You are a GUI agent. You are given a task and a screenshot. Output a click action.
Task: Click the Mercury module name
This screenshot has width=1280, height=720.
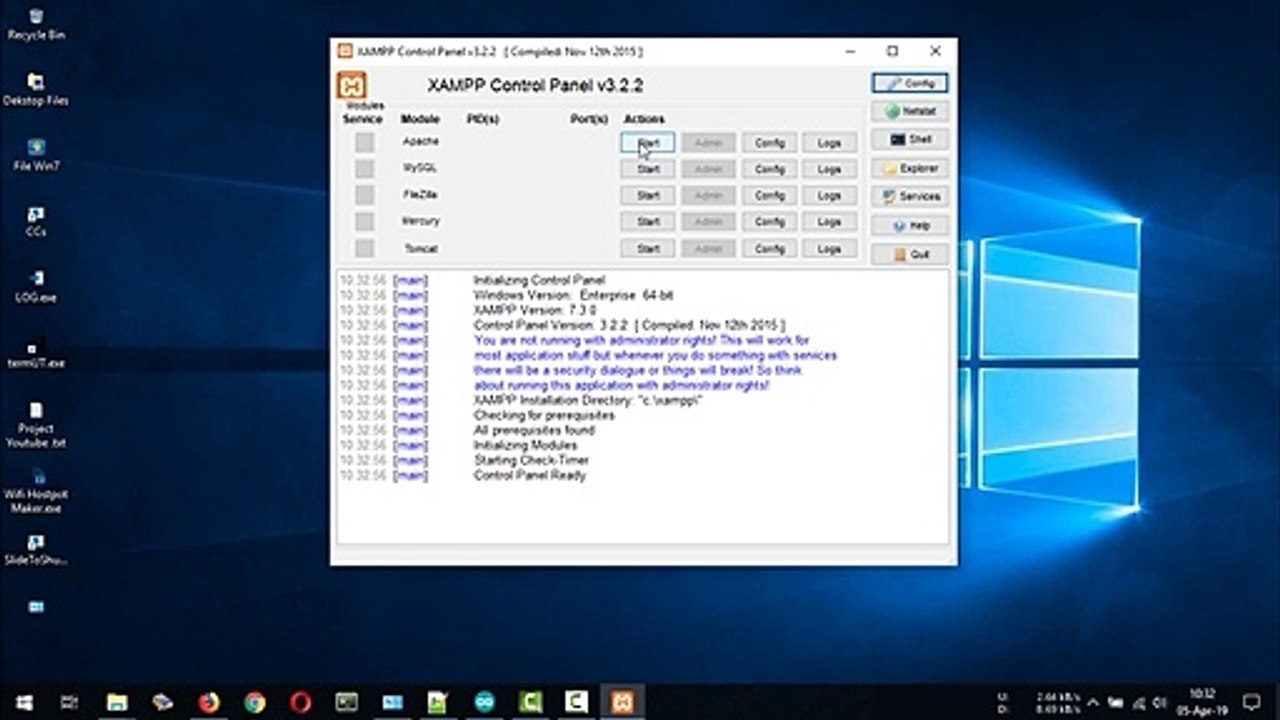click(x=421, y=221)
